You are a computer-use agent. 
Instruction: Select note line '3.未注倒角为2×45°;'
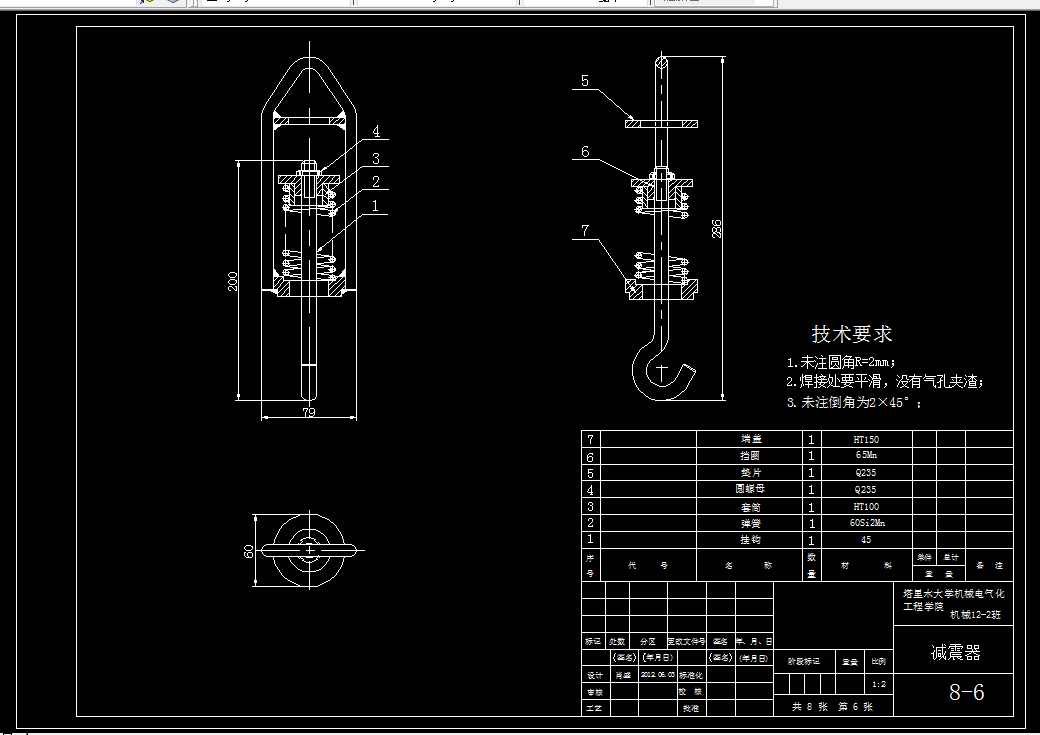coord(854,402)
